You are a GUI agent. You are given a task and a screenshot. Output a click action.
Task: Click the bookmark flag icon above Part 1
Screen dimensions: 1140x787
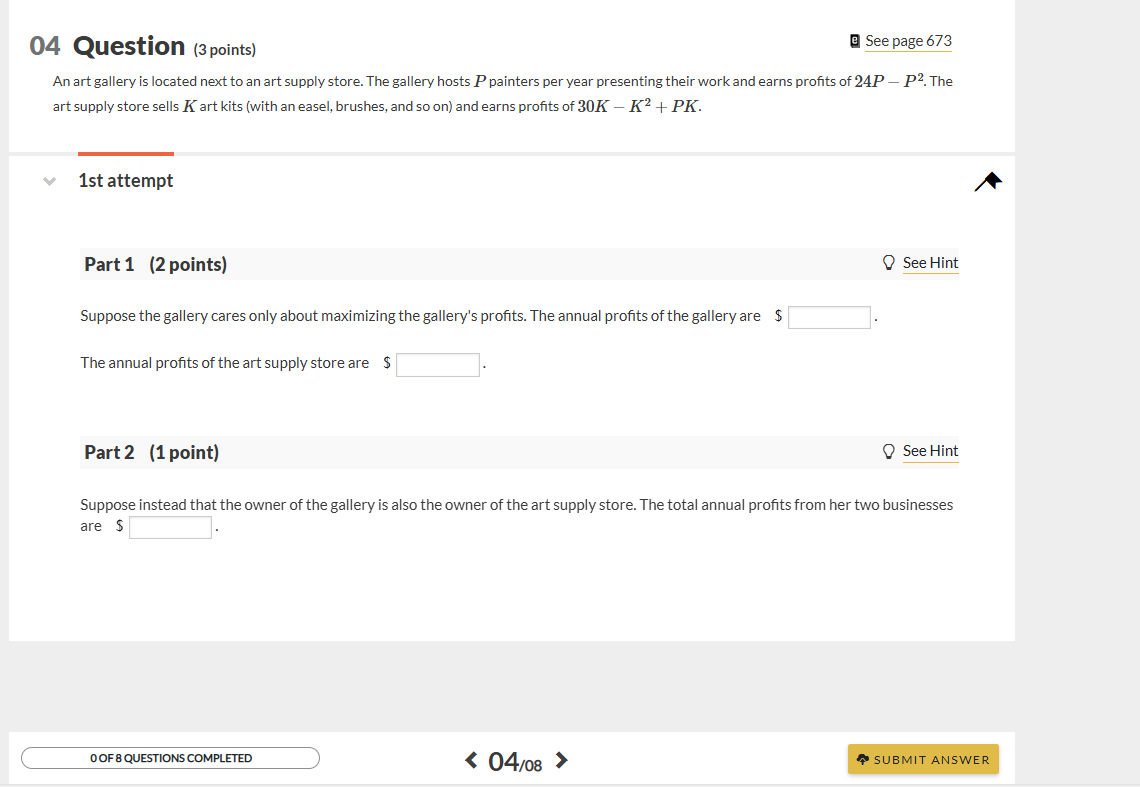987,180
